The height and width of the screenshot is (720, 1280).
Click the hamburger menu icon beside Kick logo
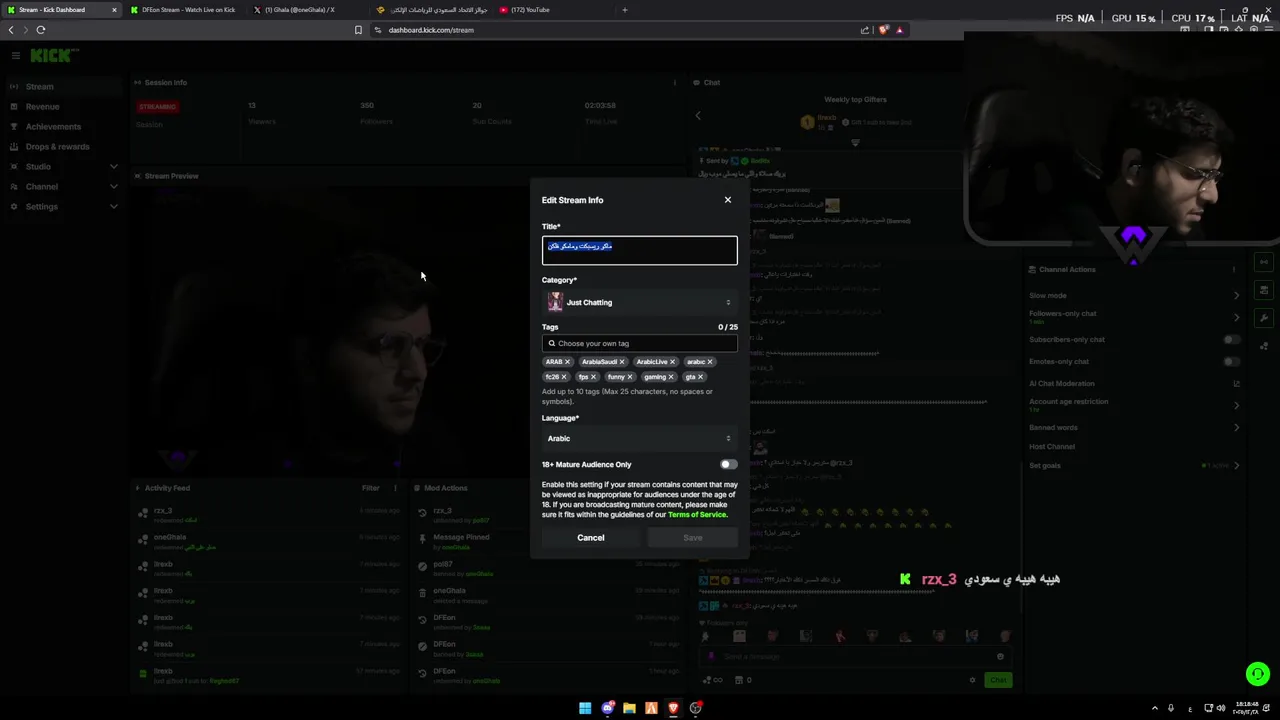tap(15, 56)
